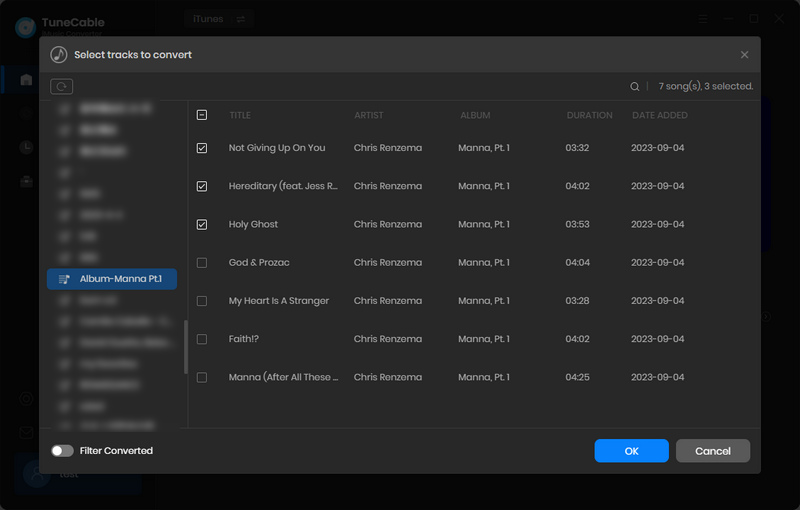Click the refresh library icon

coord(61,86)
